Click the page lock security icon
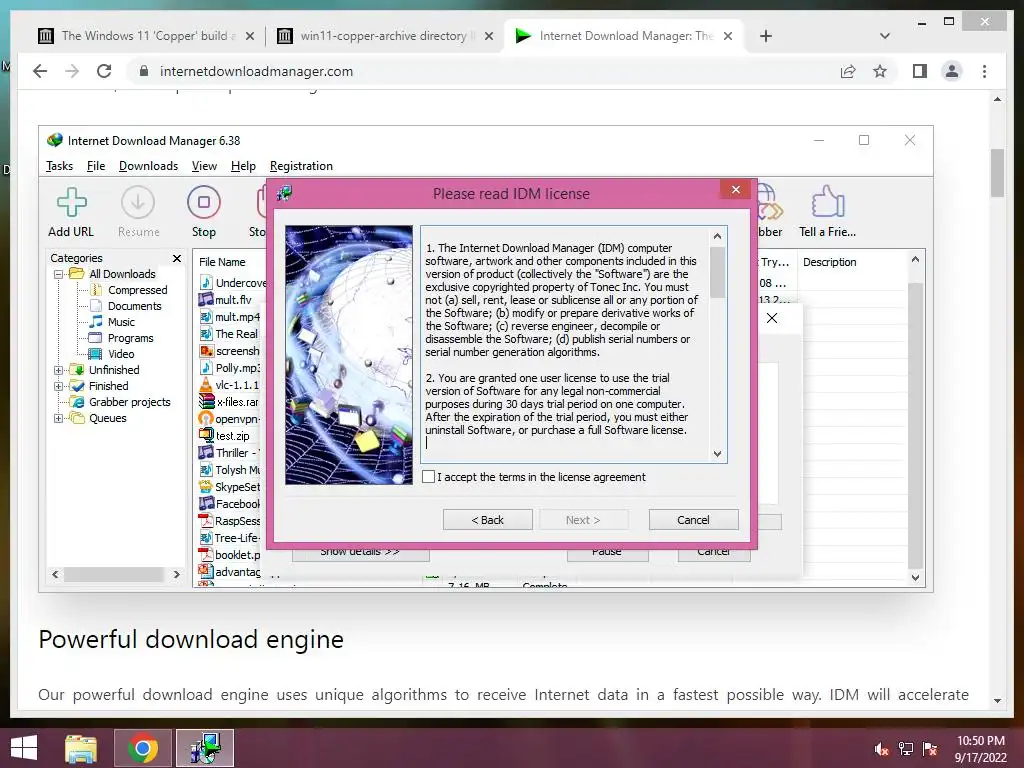This screenshot has height=768, width=1024. pyautogui.click(x=144, y=71)
